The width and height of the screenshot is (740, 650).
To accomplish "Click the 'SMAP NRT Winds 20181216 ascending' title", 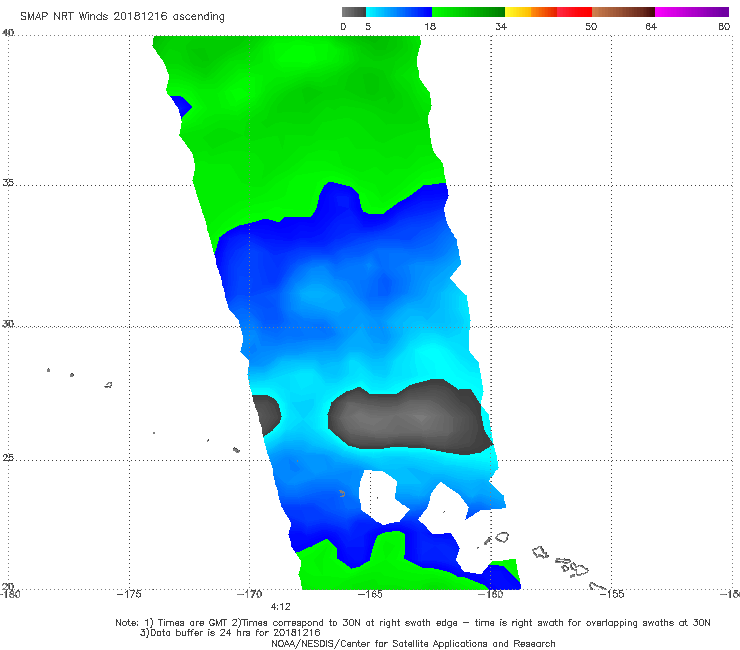I will [122, 16].
